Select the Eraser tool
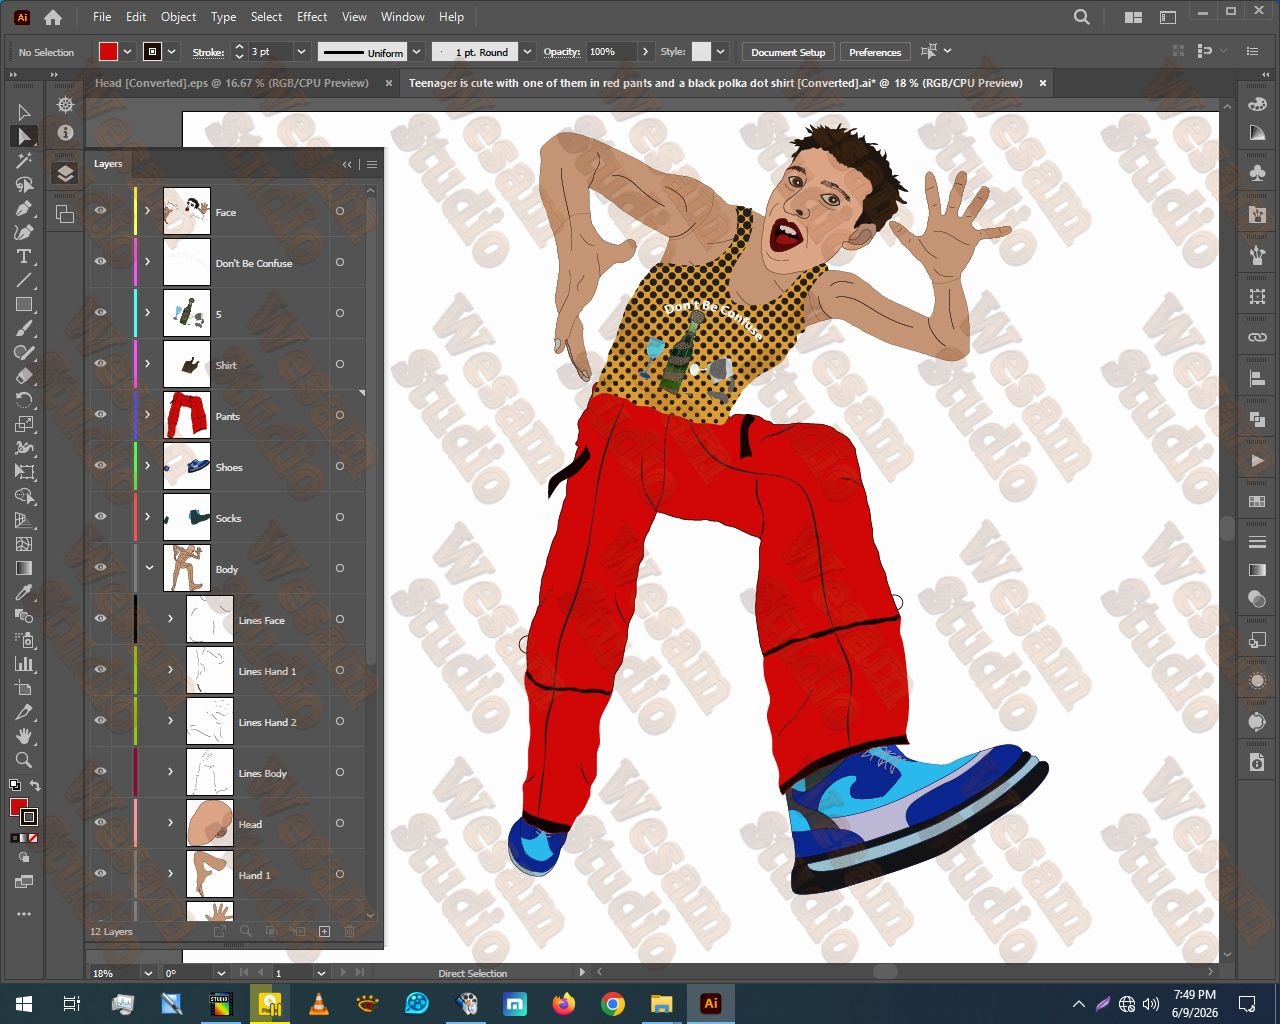1280x1024 pixels. pyautogui.click(x=24, y=376)
